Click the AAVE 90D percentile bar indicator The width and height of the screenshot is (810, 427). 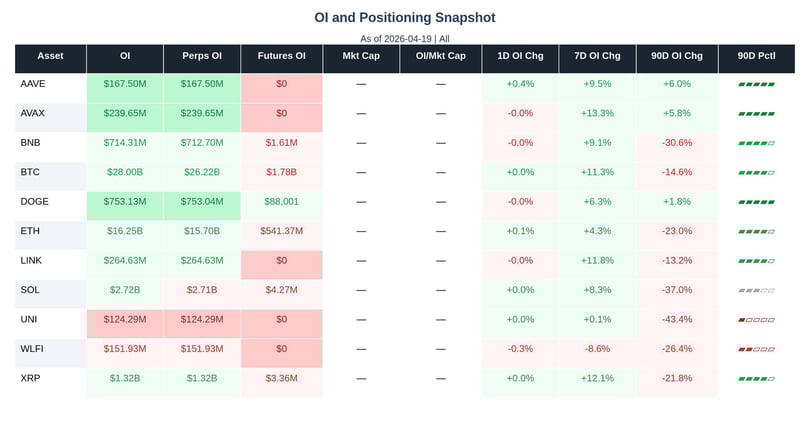[756, 85]
